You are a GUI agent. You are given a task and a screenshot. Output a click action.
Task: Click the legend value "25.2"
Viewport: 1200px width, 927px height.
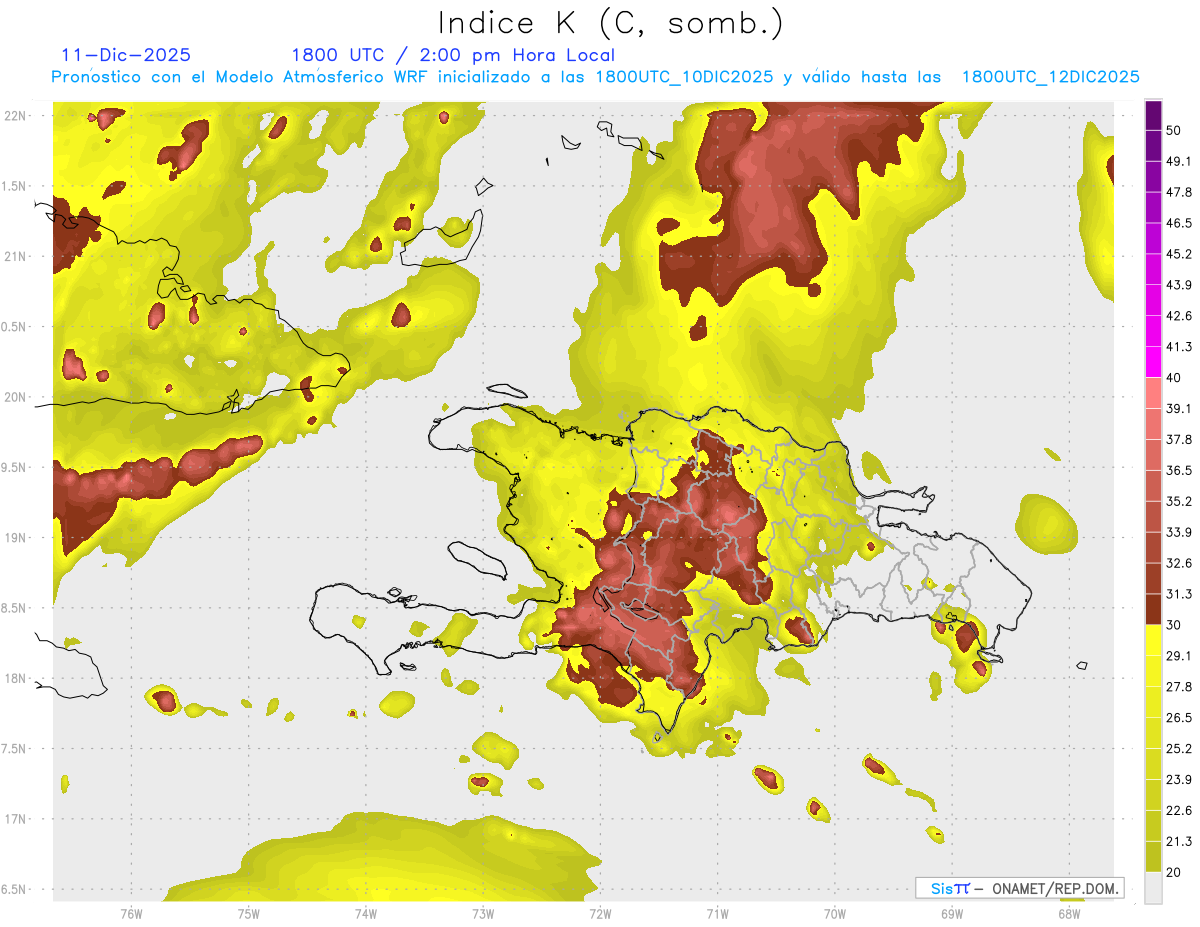pyautogui.click(x=1179, y=749)
